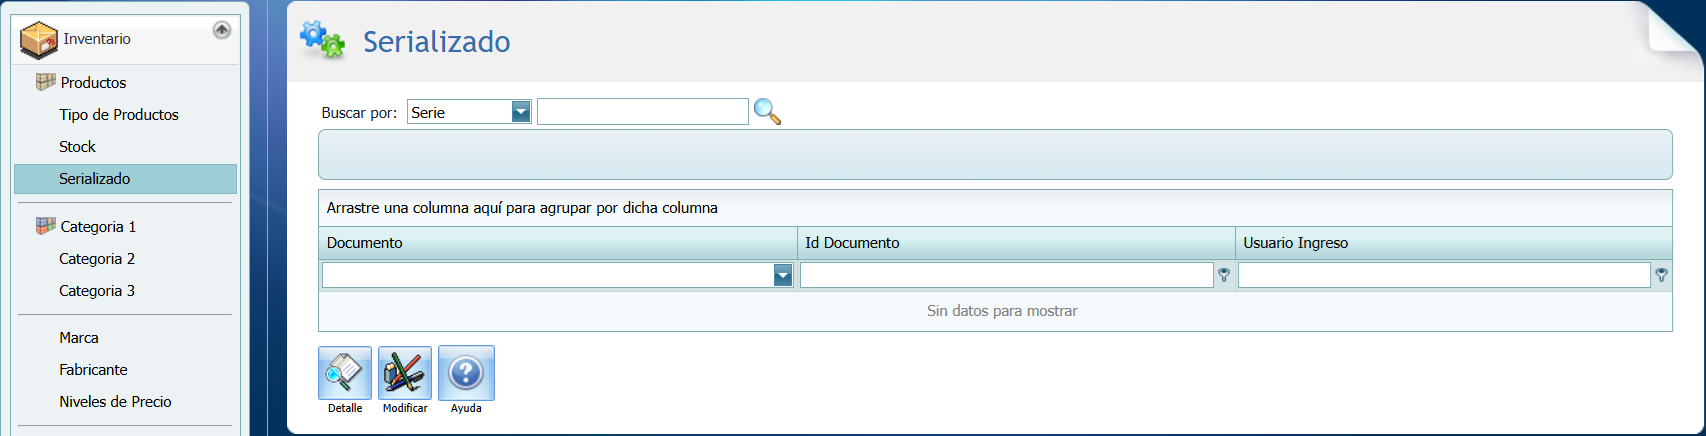This screenshot has height=436, width=1706.
Task: Click the Documento filter combo box
Action: point(557,275)
